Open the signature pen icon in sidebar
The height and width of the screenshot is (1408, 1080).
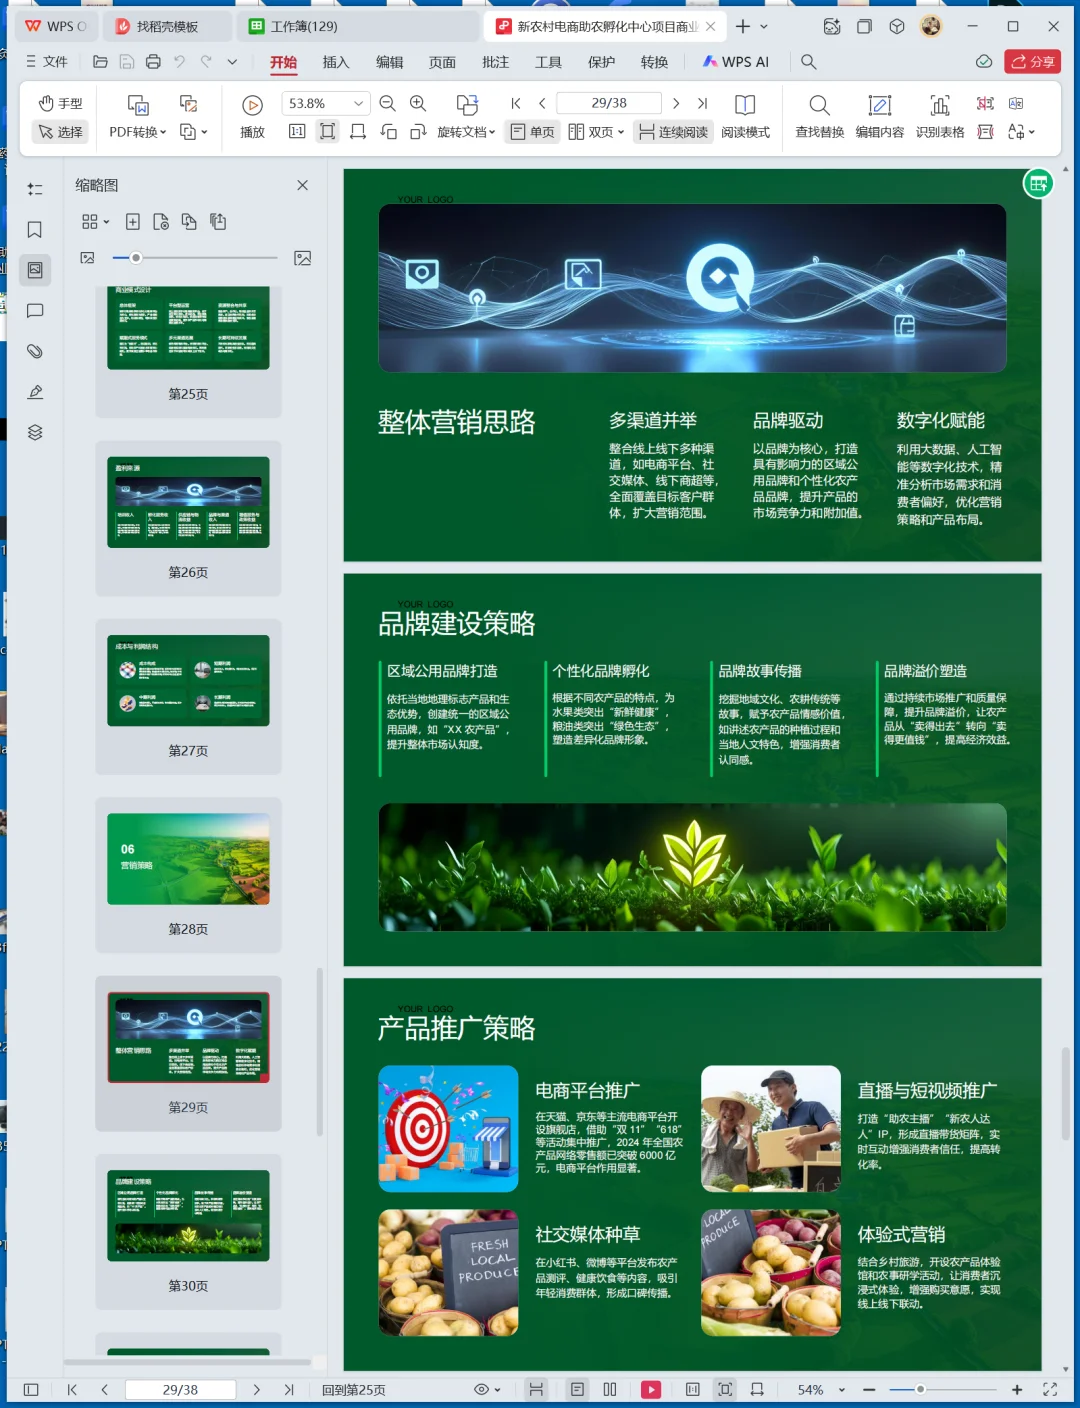(x=35, y=392)
